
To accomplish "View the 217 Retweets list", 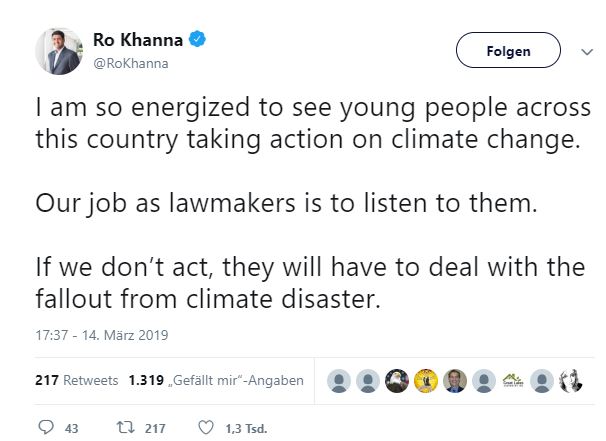I will point(76,381).
